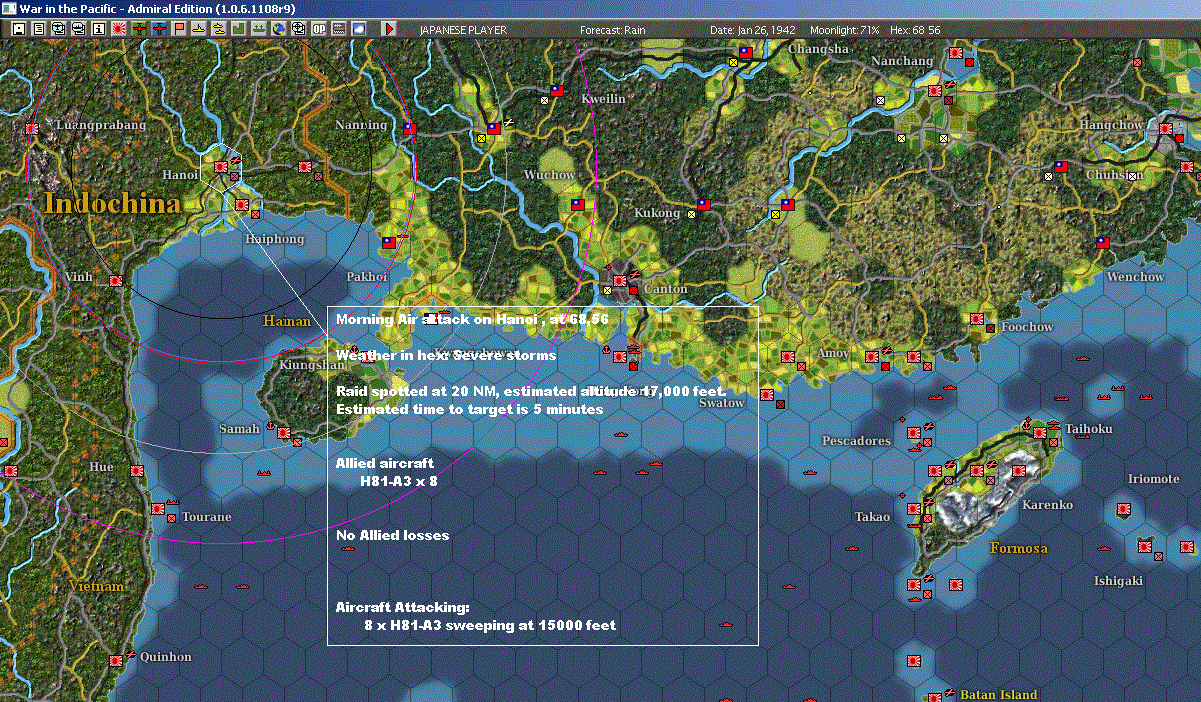This screenshot has height=702, width=1201.
Task: Click the Chinese flag near Wuchow
Action: tap(576, 204)
